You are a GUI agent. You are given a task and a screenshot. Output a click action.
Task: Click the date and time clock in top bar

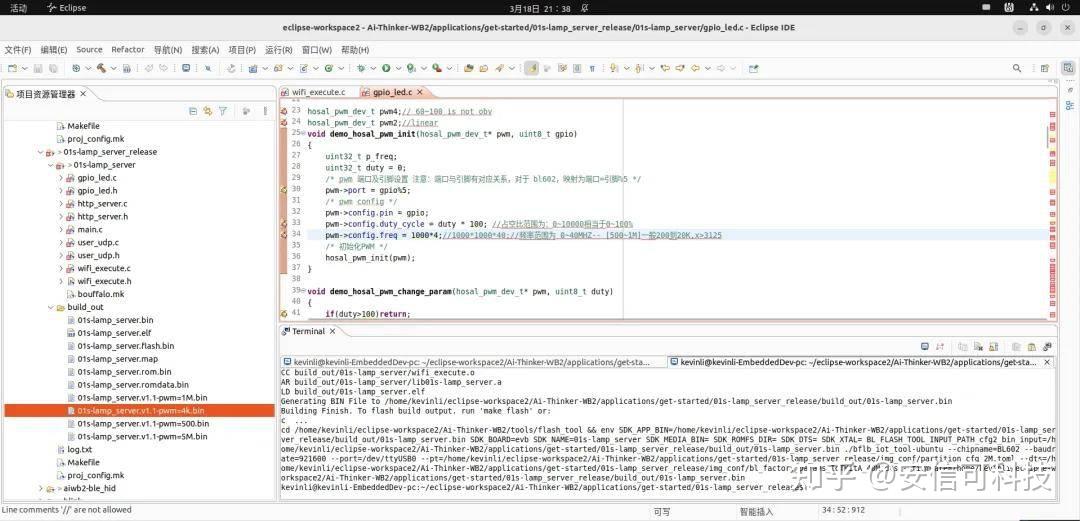pyautogui.click(x=540, y=8)
